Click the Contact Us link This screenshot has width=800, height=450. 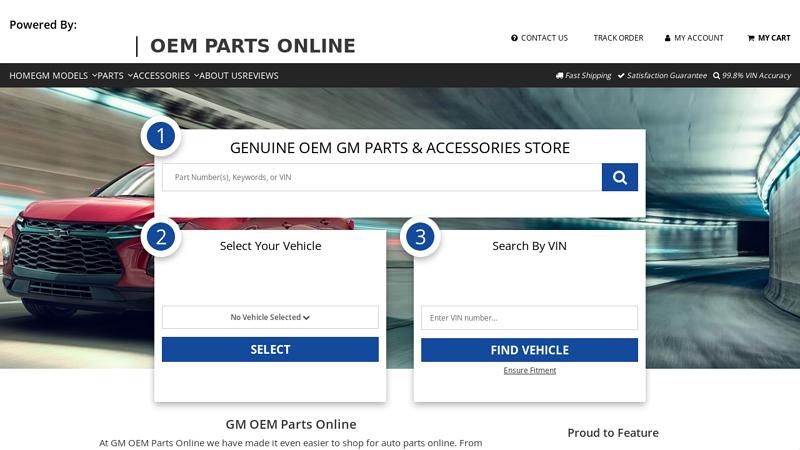(544, 38)
